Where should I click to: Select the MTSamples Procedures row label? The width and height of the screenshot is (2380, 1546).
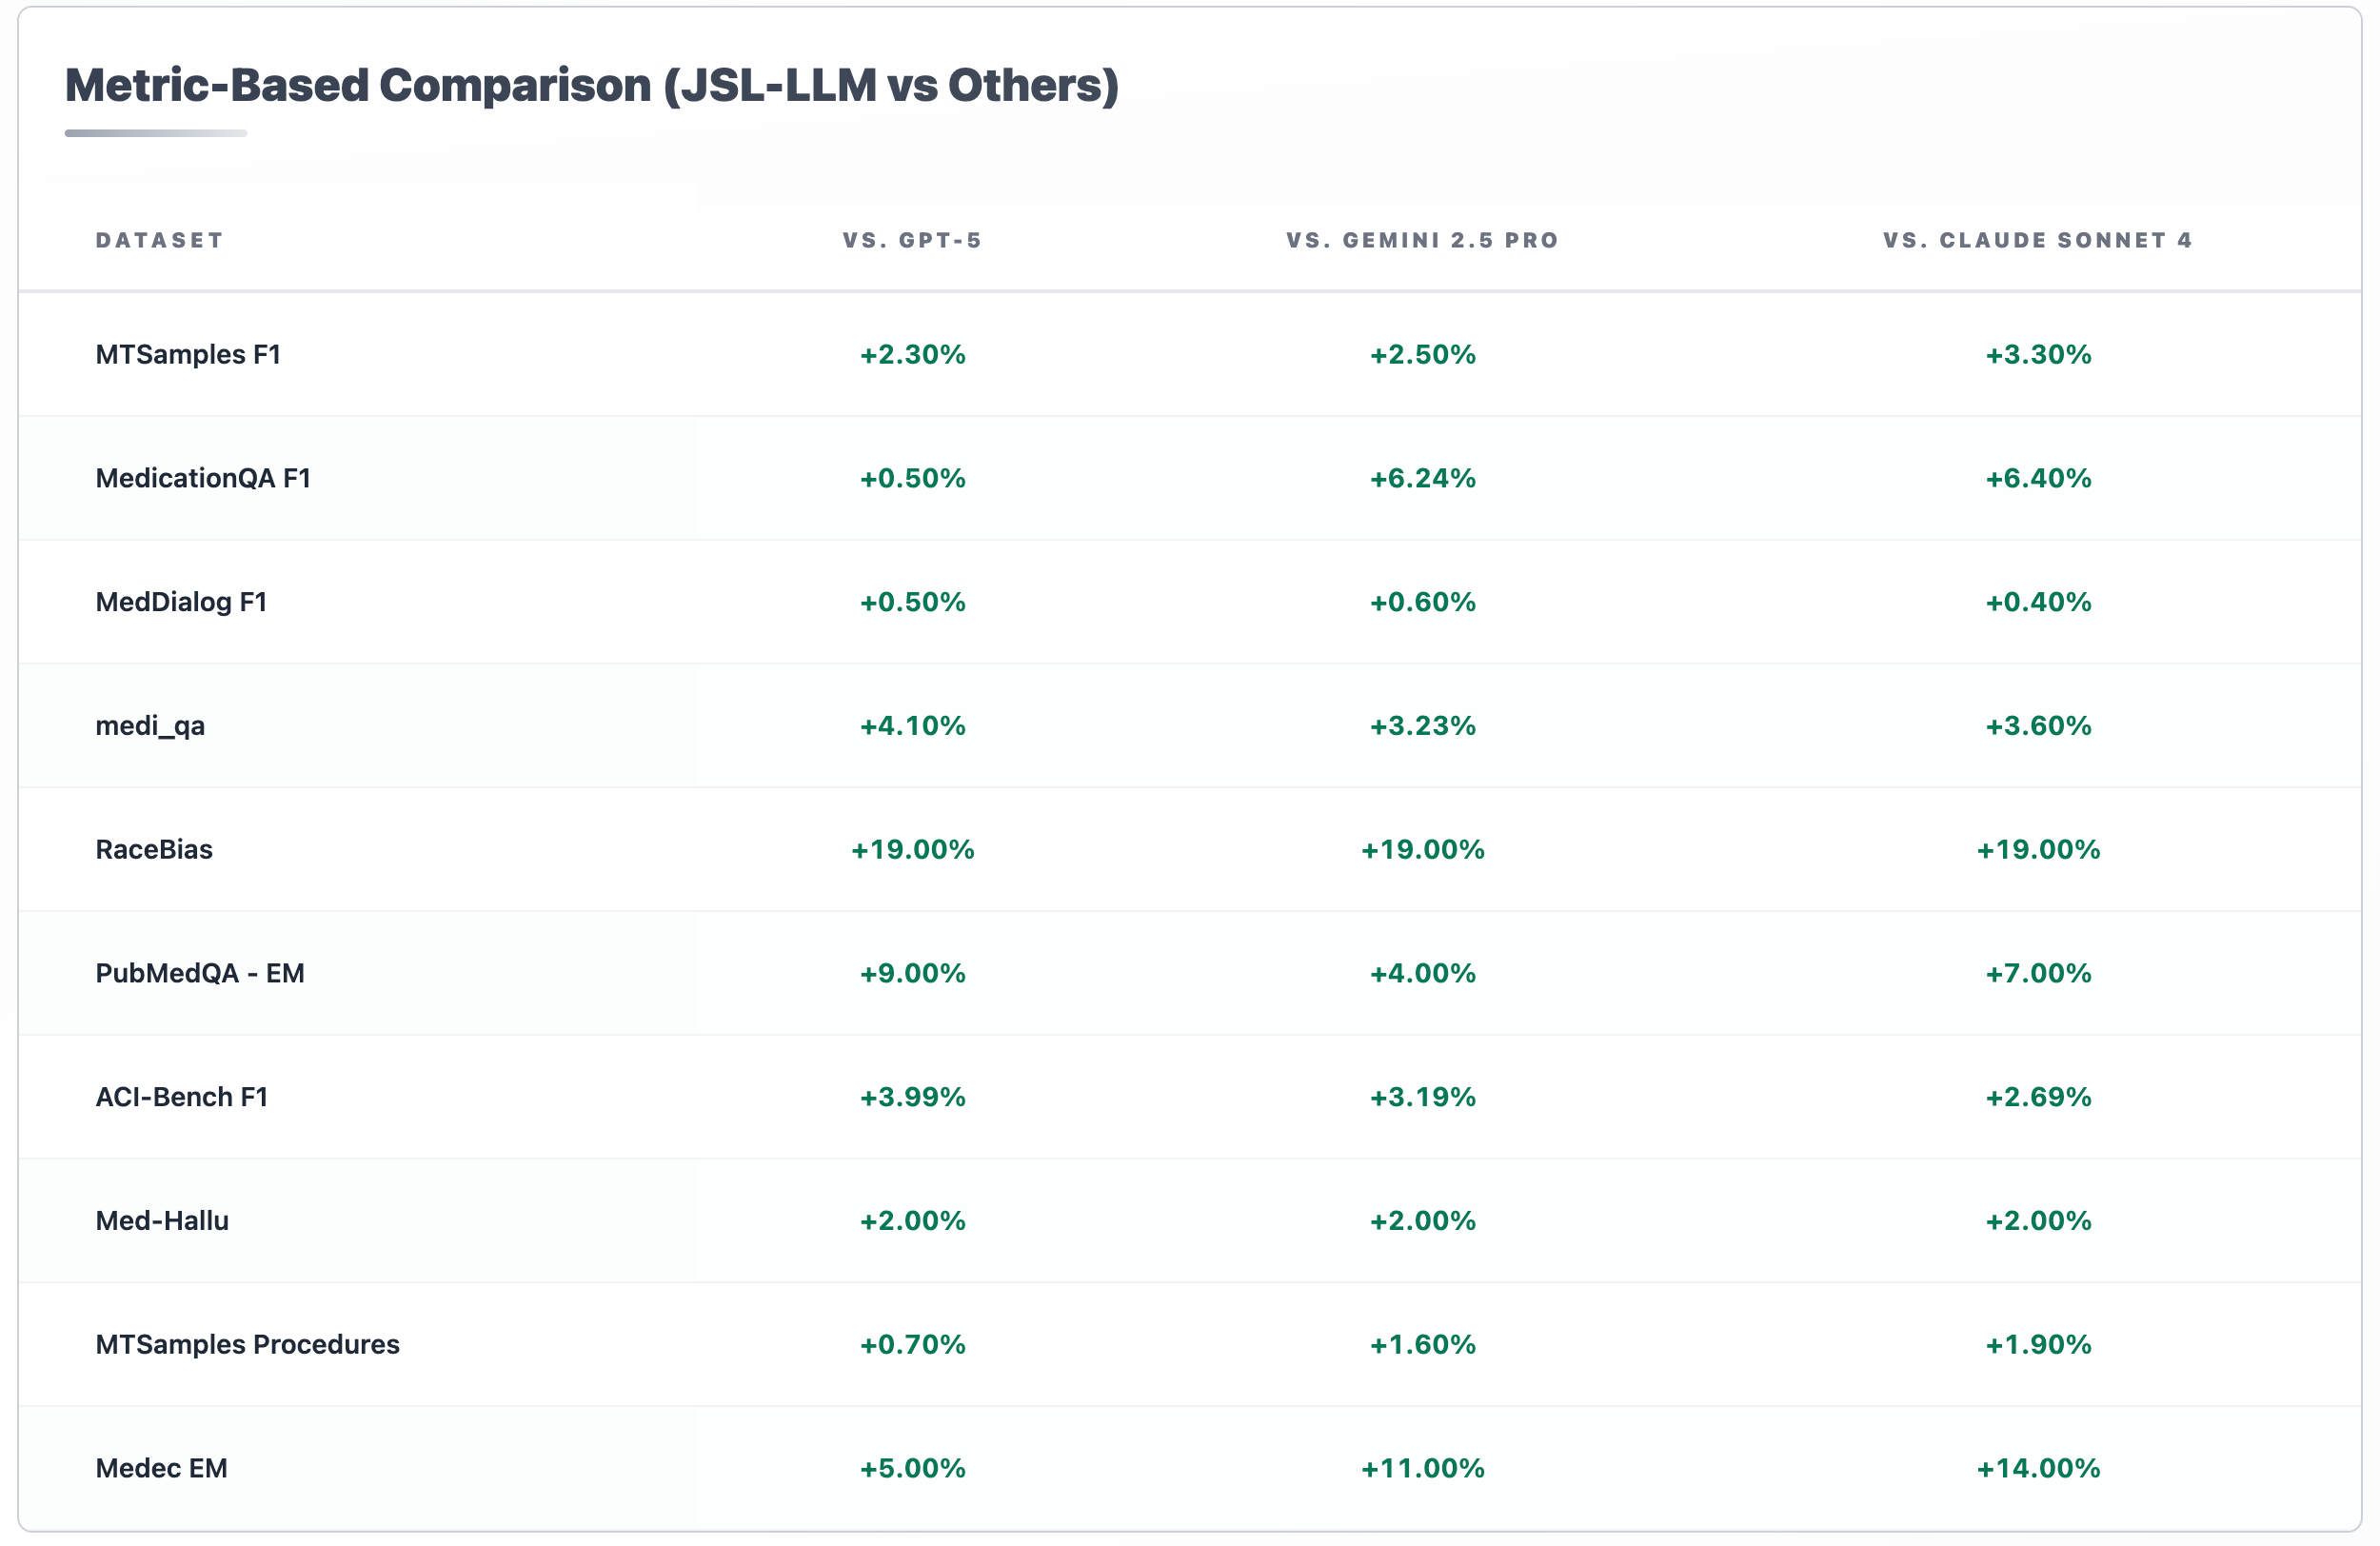pyautogui.click(x=247, y=1344)
